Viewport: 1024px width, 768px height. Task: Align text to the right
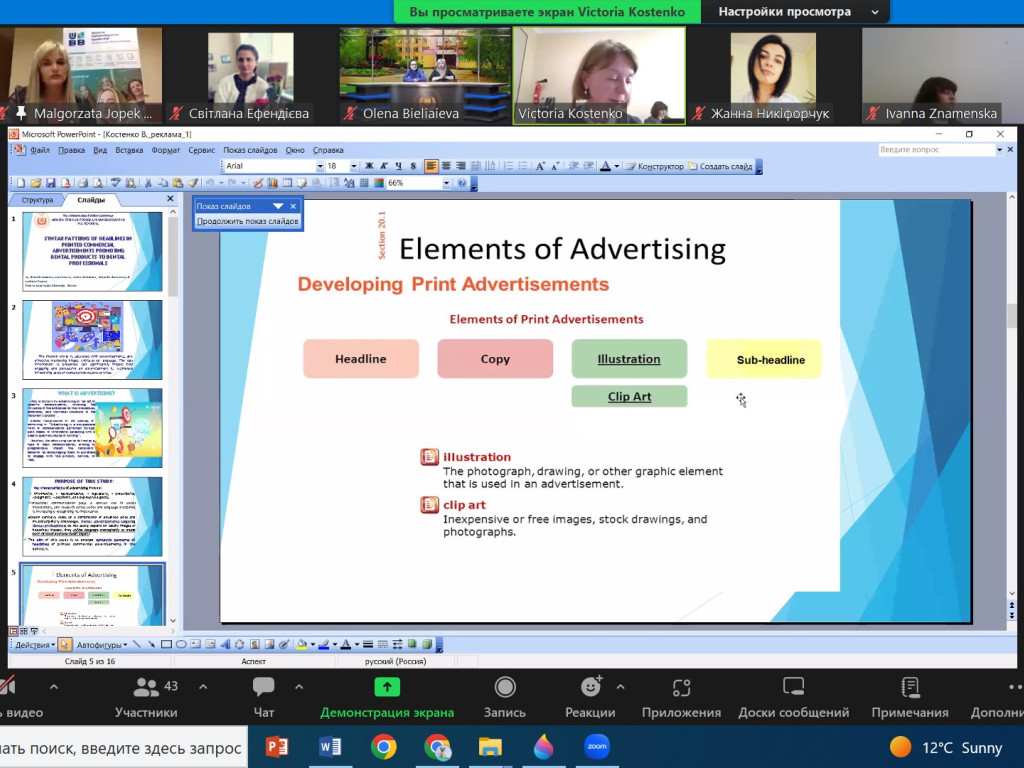[x=461, y=167]
